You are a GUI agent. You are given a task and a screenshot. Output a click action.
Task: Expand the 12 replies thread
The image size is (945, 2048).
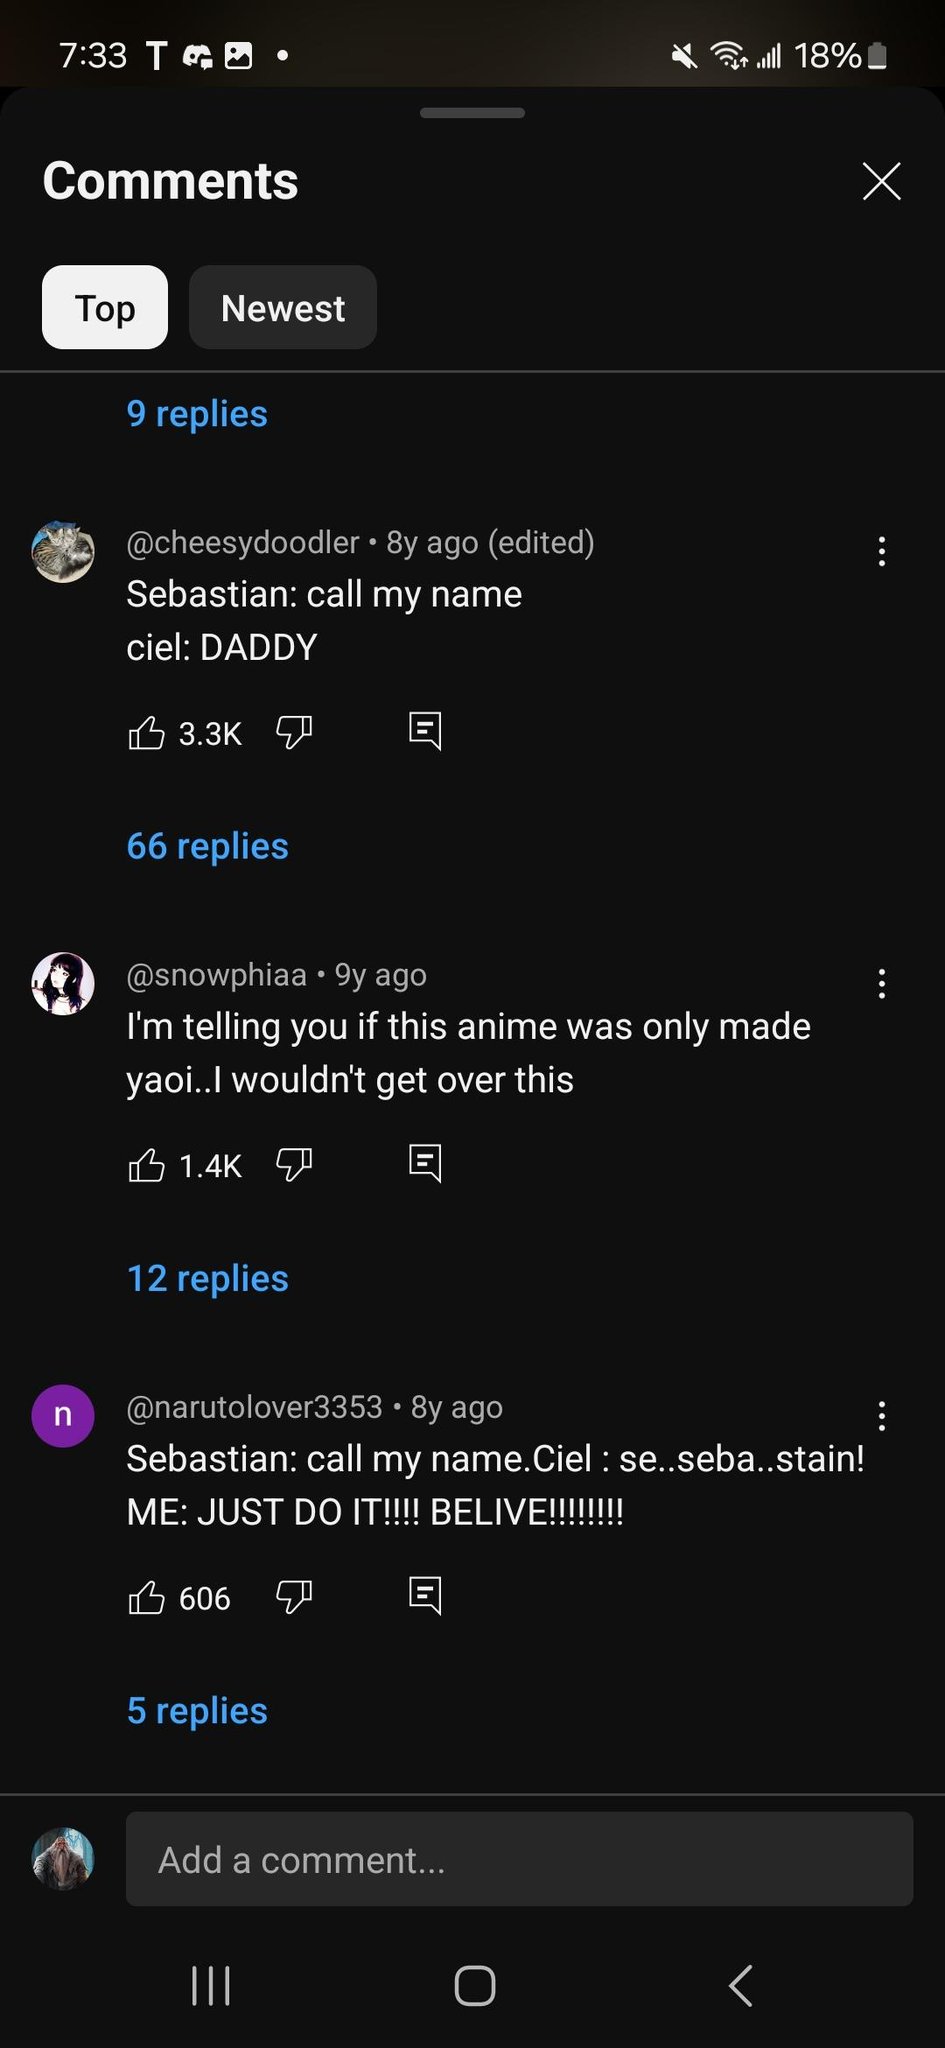[207, 1278]
